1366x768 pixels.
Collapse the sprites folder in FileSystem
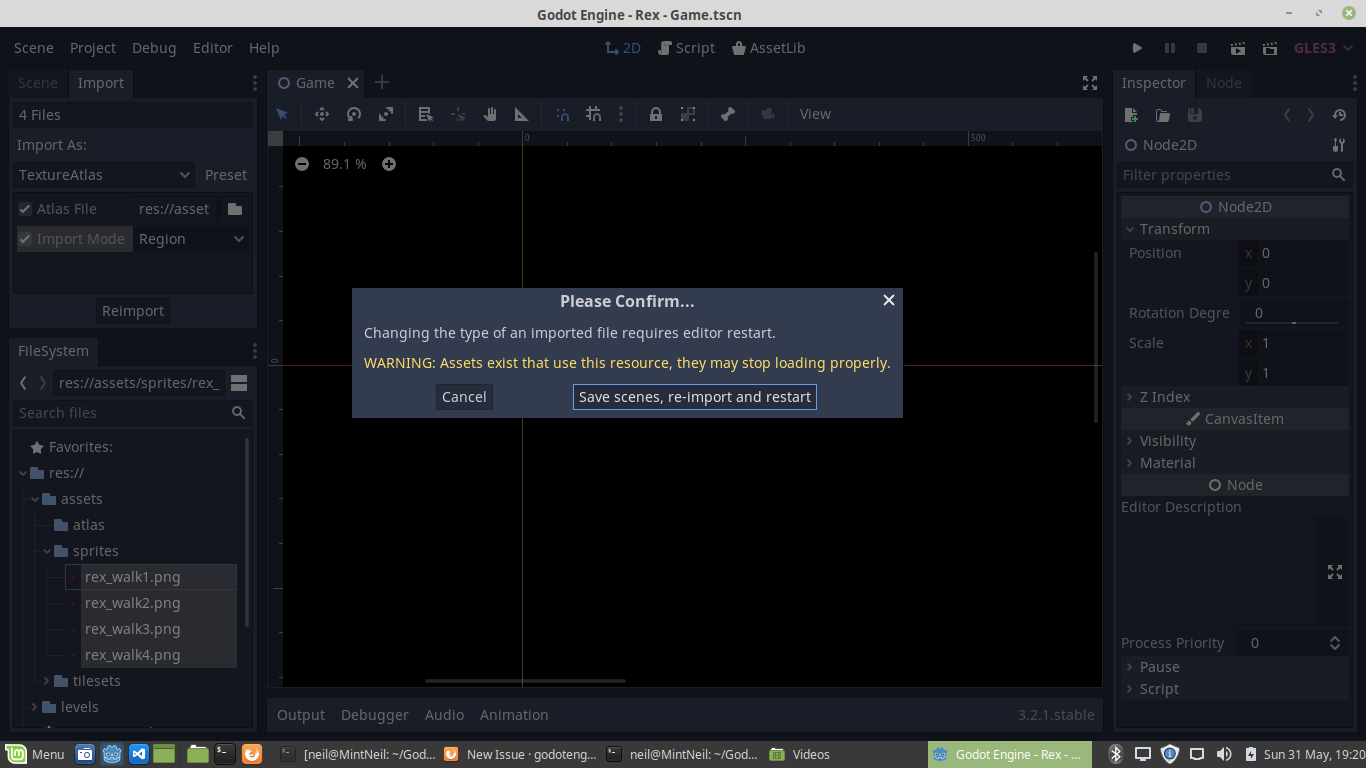click(46, 550)
